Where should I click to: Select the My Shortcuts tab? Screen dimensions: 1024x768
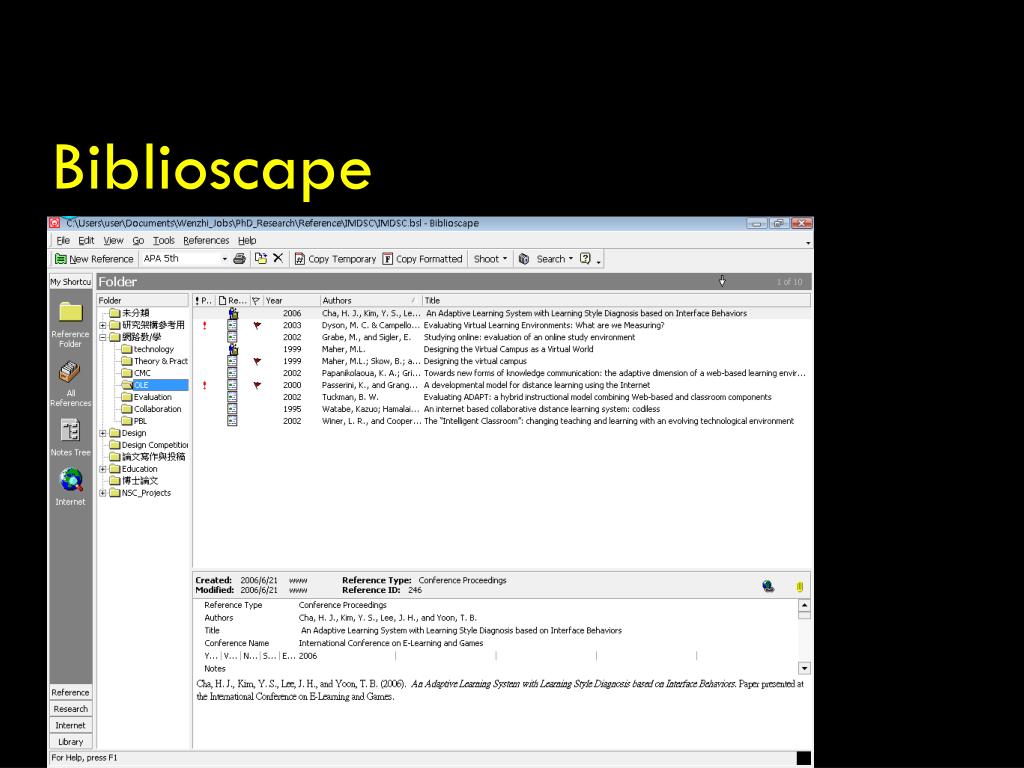pos(71,281)
